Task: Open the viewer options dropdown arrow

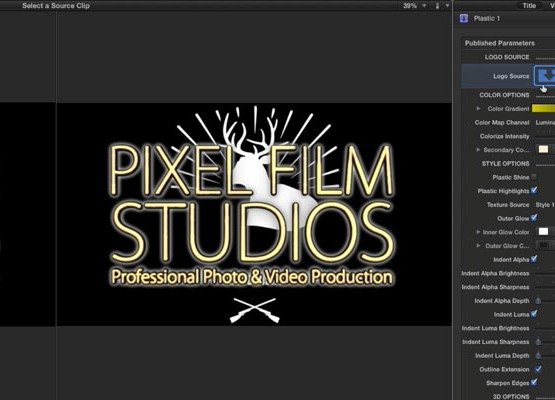Action: pos(447,6)
